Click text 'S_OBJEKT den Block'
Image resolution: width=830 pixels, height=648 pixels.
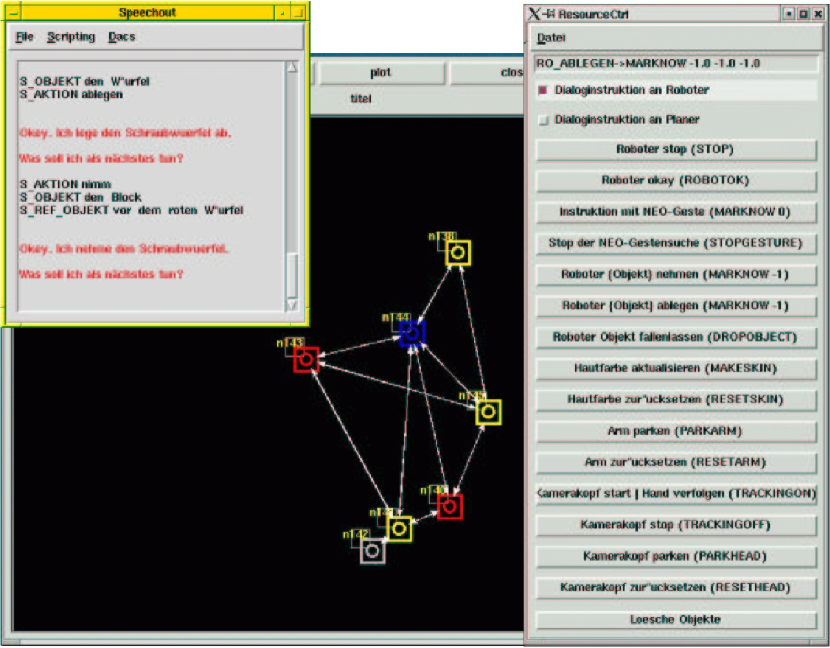coord(80,197)
